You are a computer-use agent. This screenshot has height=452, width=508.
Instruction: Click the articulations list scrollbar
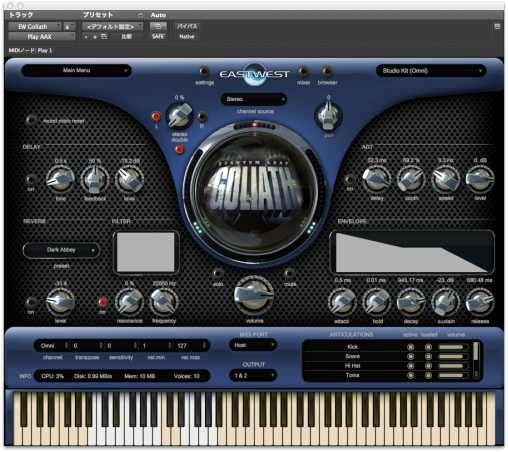pos(476,360)
